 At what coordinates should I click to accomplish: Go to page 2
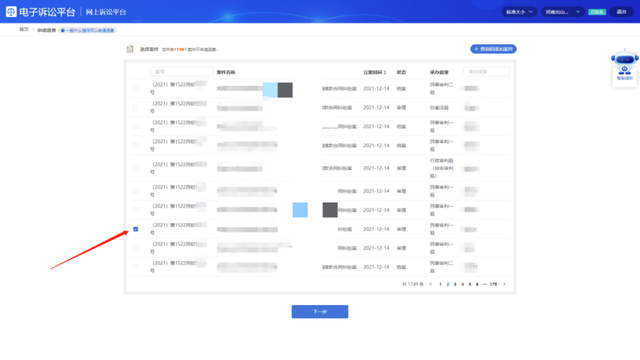[x=448, y=284]
